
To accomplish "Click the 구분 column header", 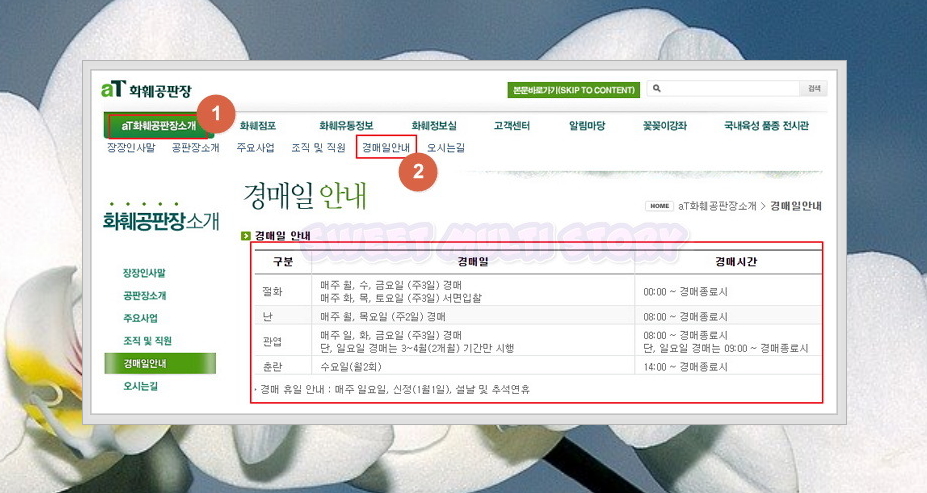I will click(283, 262).
